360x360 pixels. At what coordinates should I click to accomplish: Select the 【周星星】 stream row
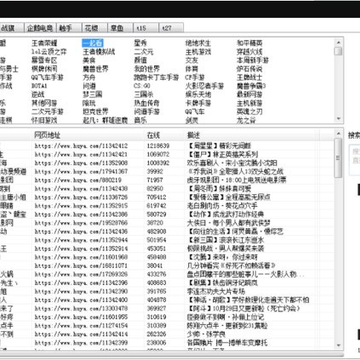(x=167, y=146)
